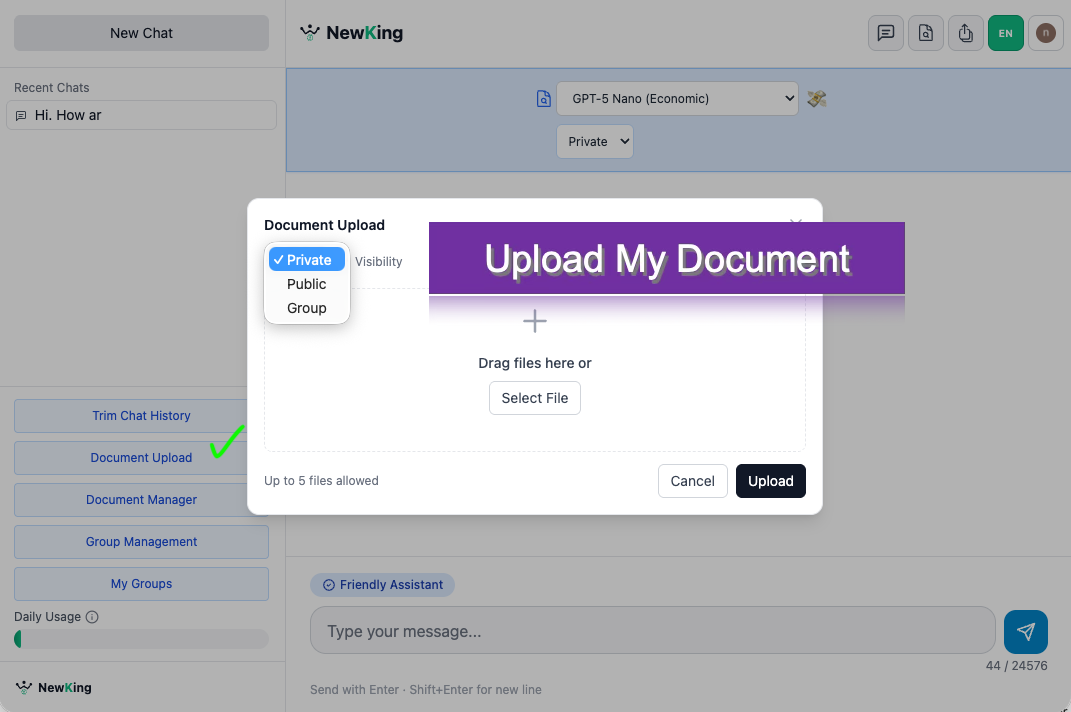This screenshot has height=712, width=1071.
Task: Open the EN language selector
Action: (1005, 33)
